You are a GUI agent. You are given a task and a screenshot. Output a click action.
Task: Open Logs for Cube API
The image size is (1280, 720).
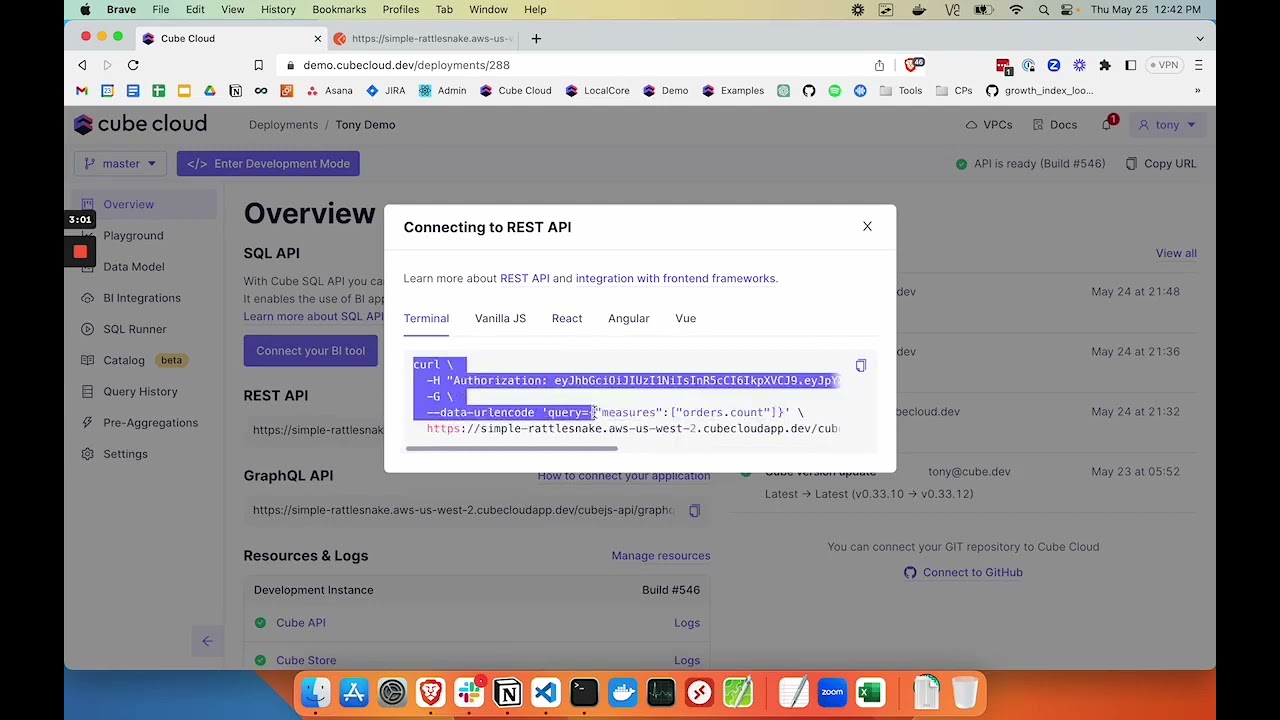coord(687,623)
